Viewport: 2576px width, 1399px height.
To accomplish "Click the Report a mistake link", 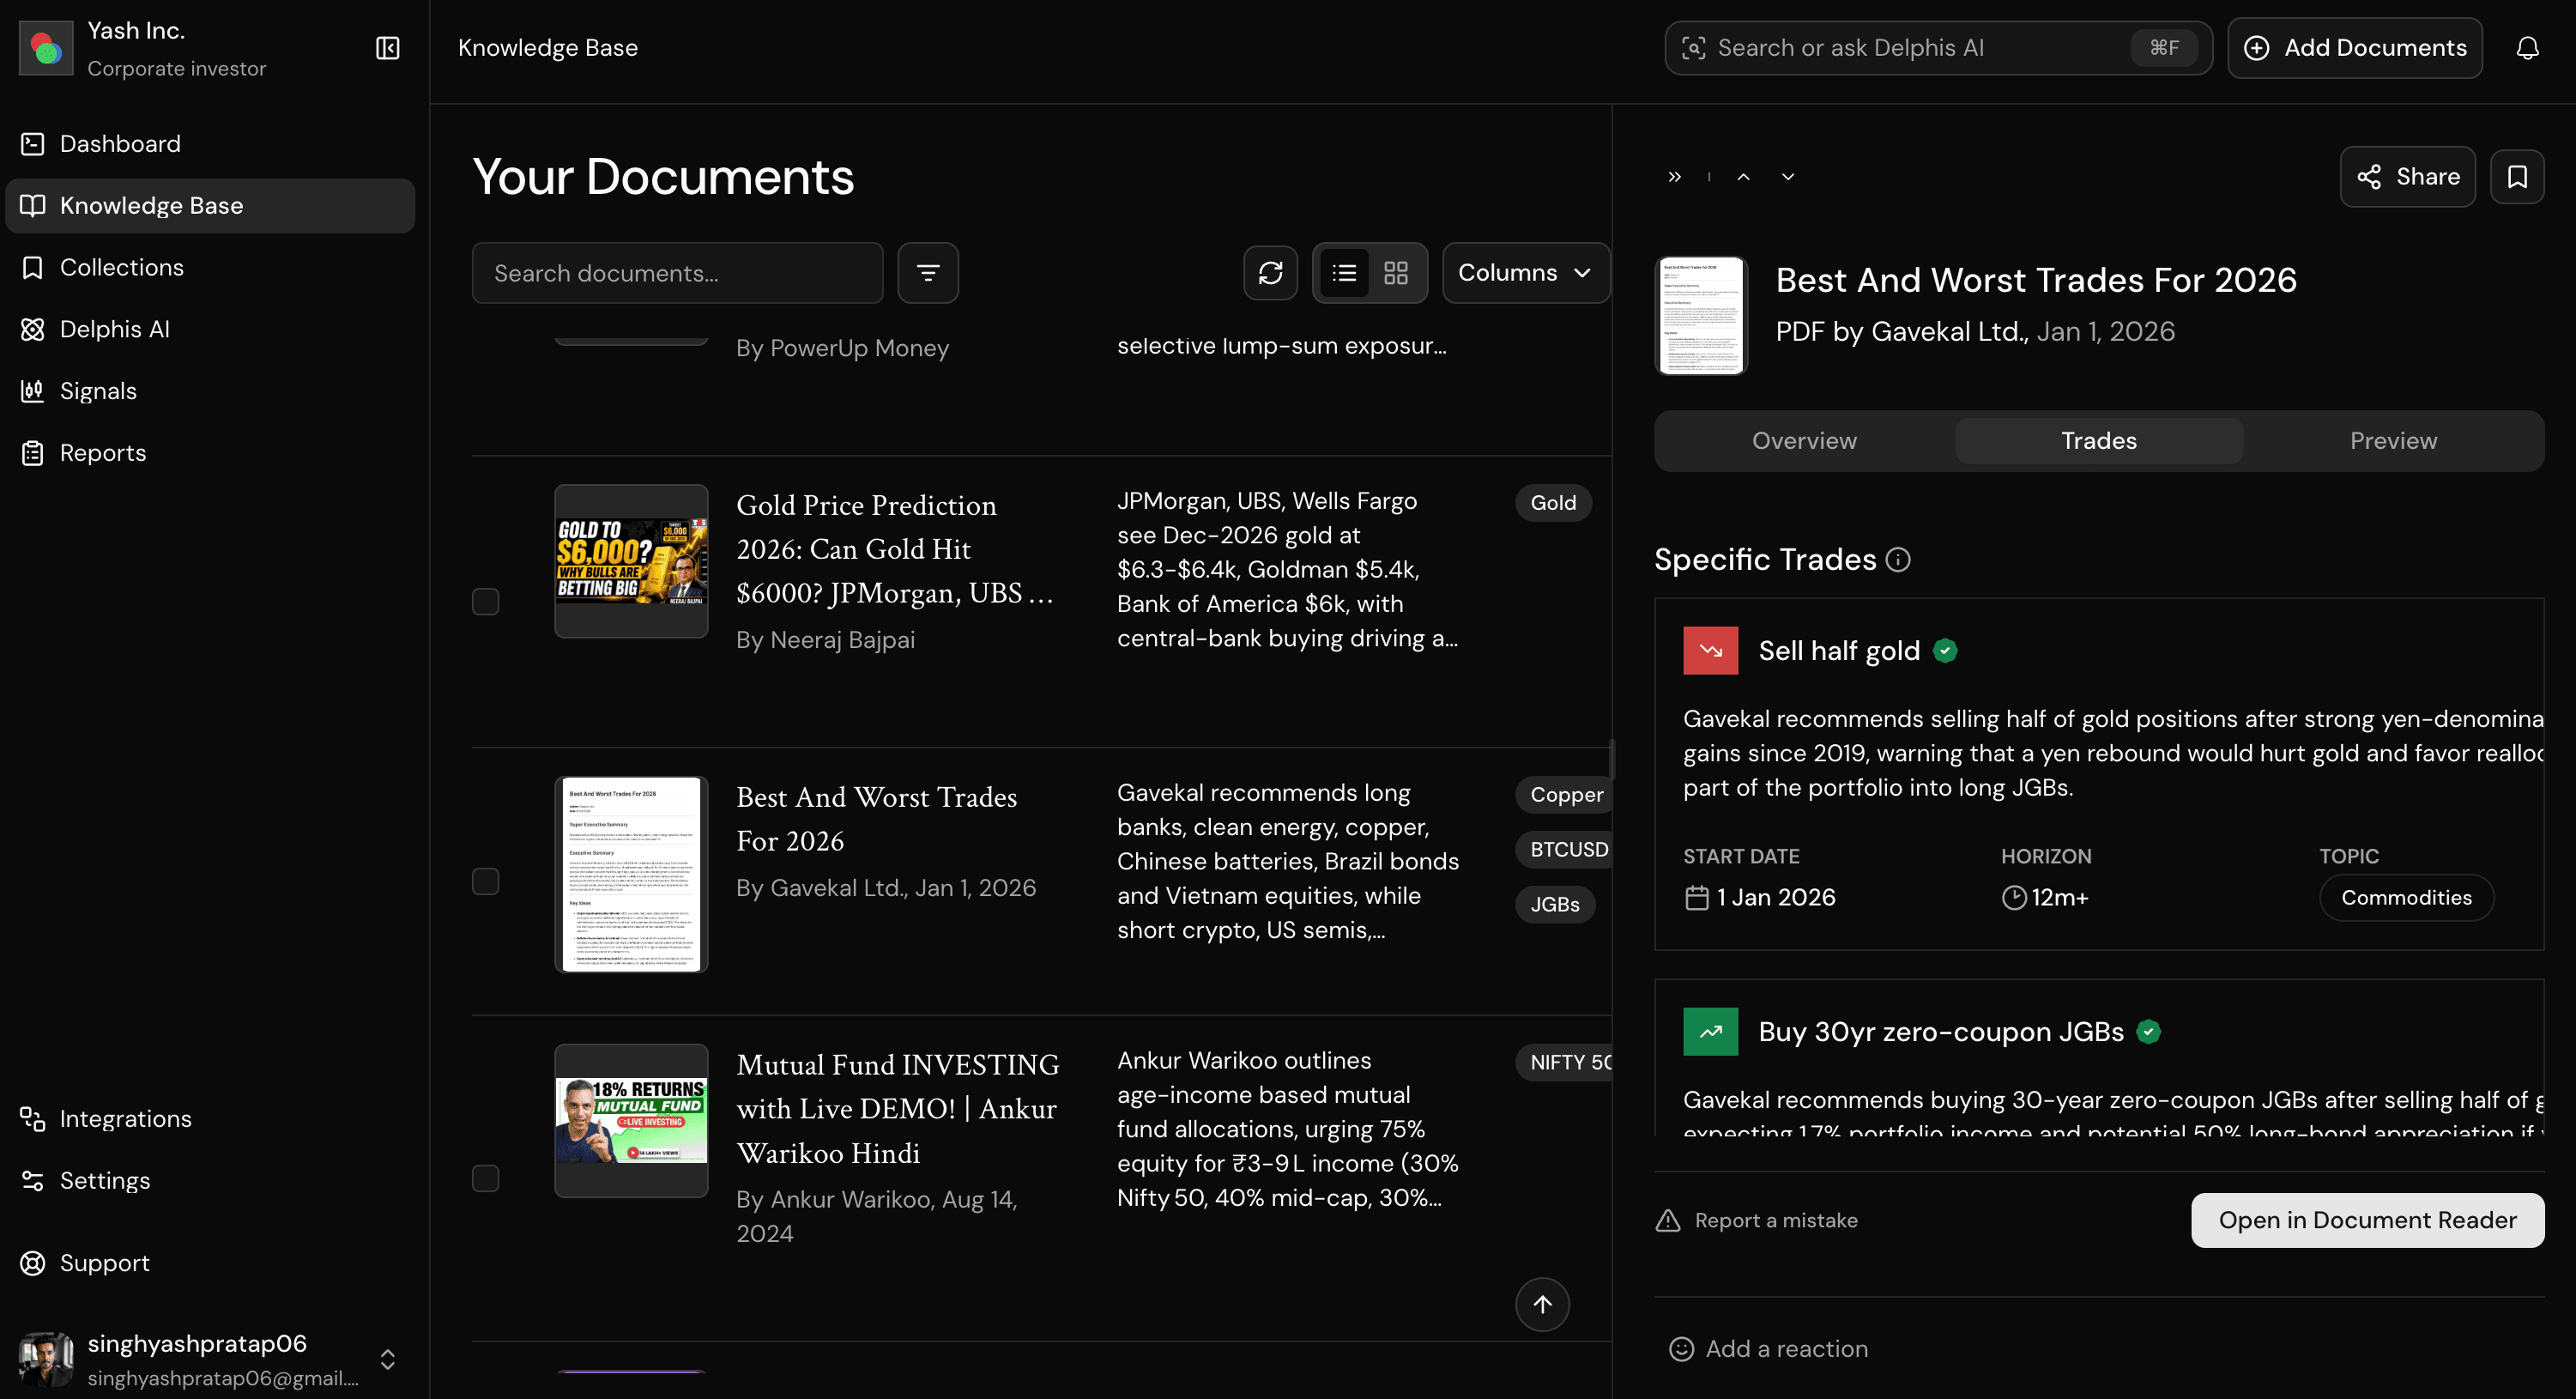I will [x=1757, y=1221].
